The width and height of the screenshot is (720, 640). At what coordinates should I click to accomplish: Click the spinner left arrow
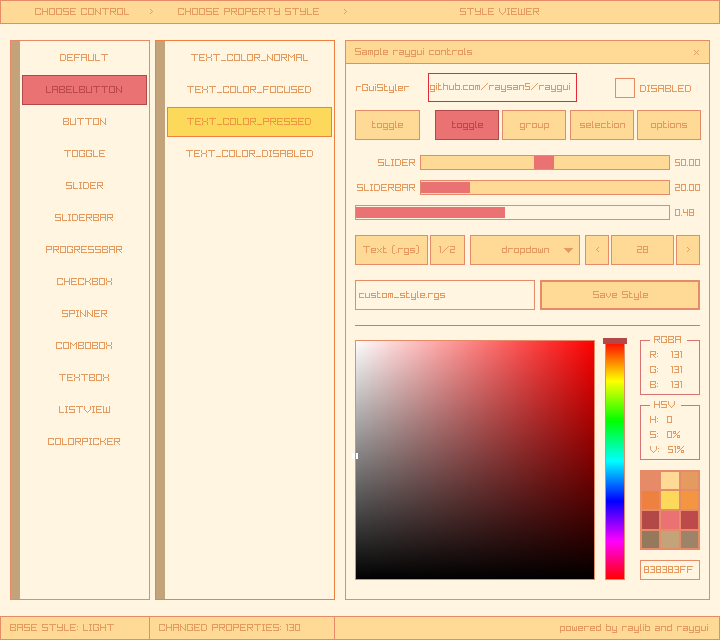(x=596, y=250)
